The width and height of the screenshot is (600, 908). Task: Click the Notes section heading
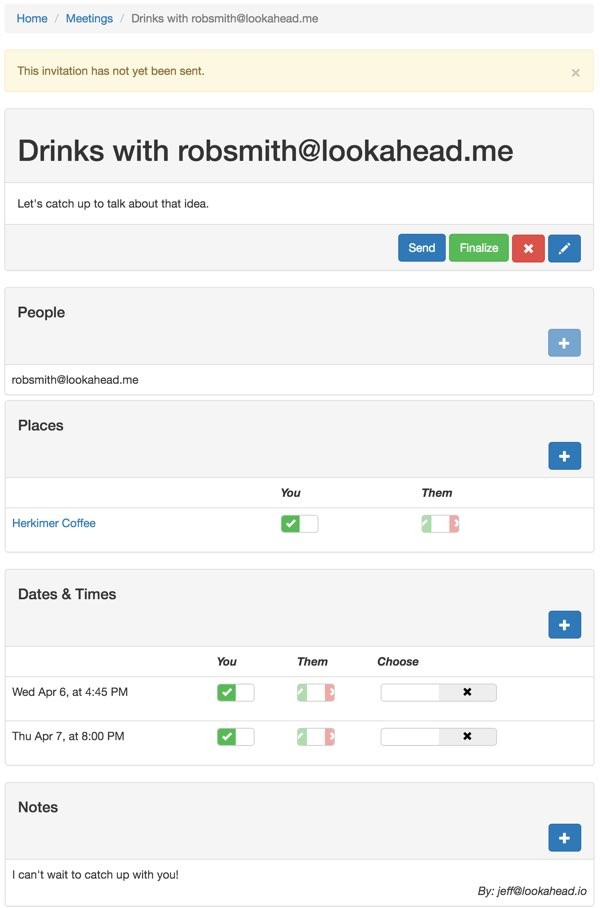(38, 807)
